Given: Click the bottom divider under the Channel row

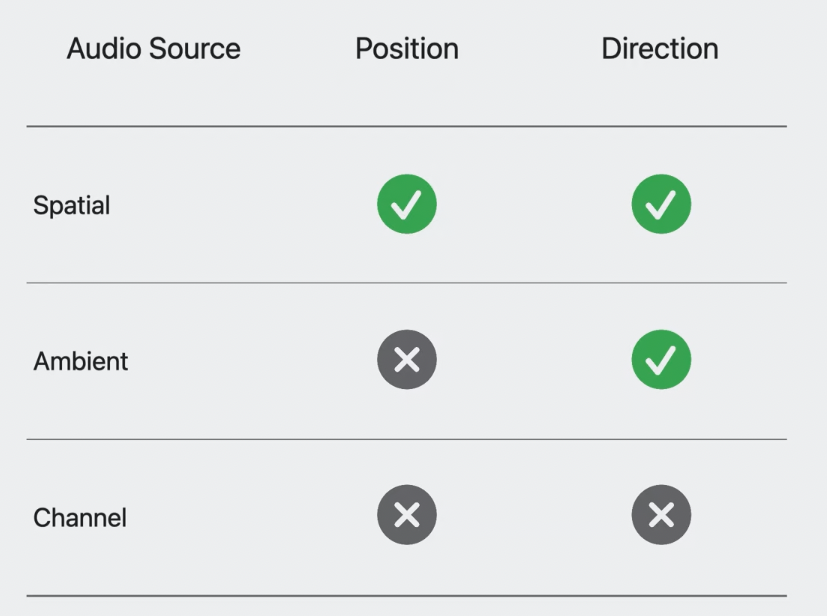Looking at the screenshot, I should 406,596.
